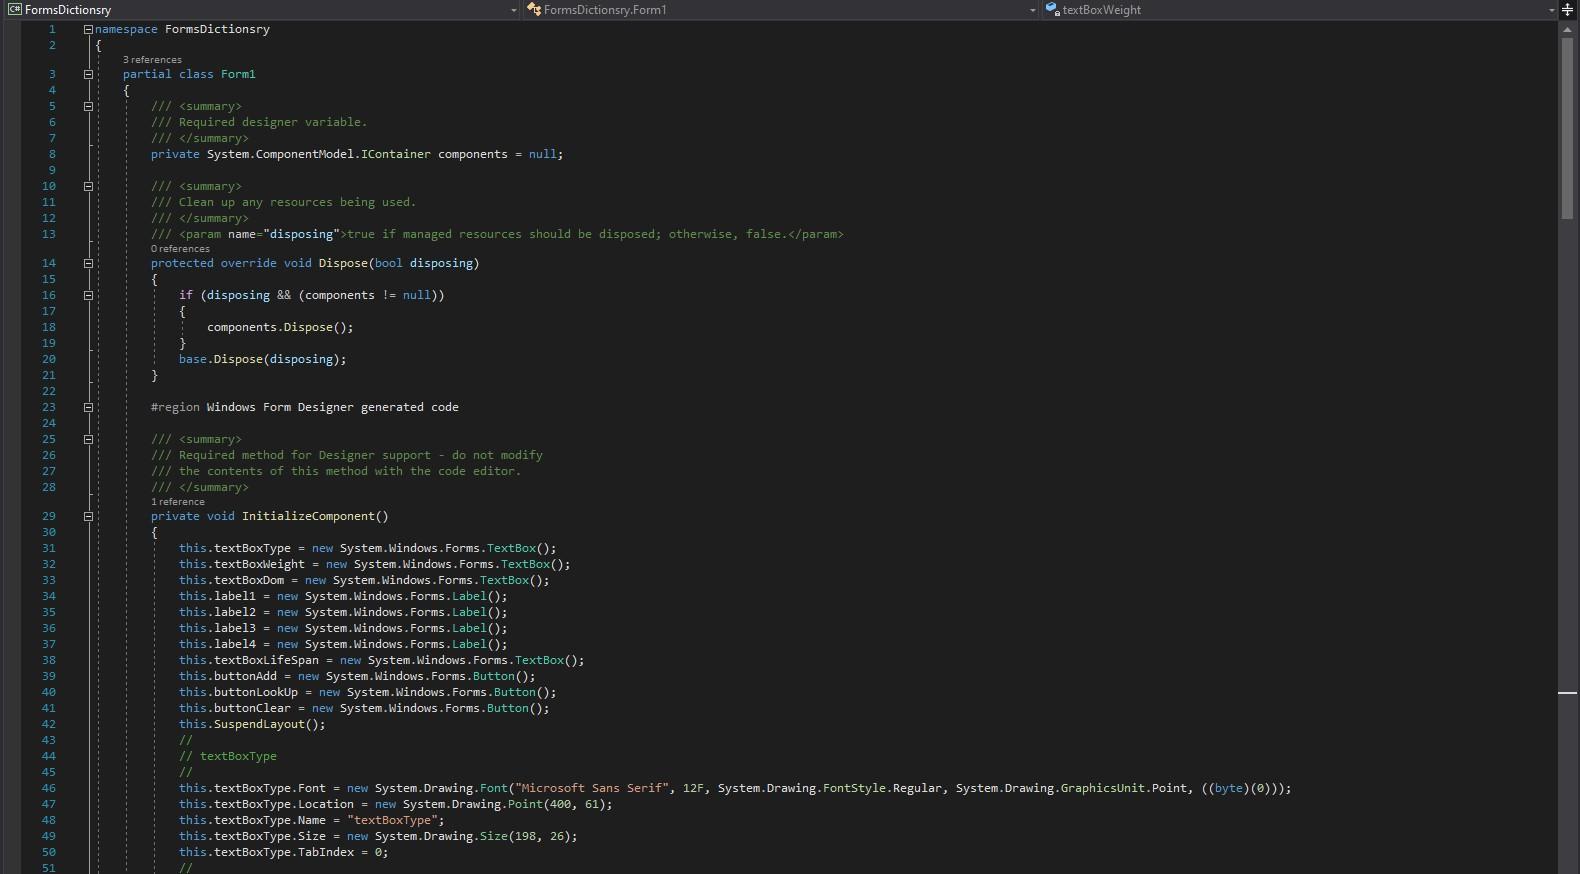Image resolution: width=1580 pixels, height=874 pixels.
Task: Open the '0 references' link above Dispose
Action: 180,249
